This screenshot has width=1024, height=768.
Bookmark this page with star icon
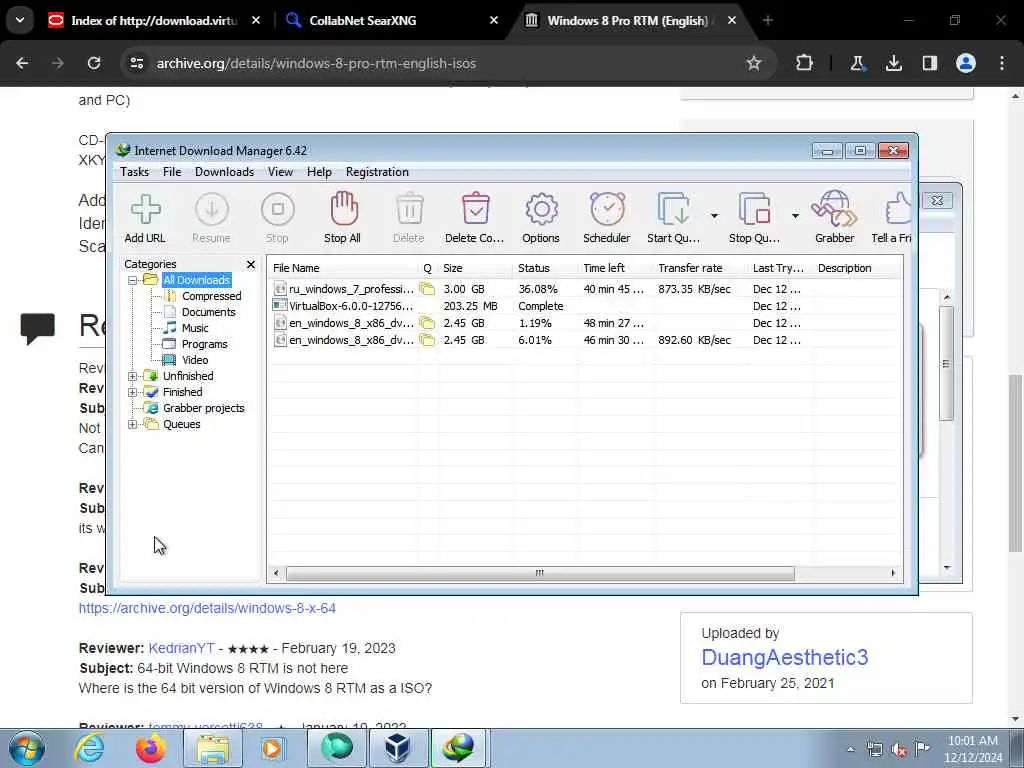pyautogui.click(x=754, y=63)
